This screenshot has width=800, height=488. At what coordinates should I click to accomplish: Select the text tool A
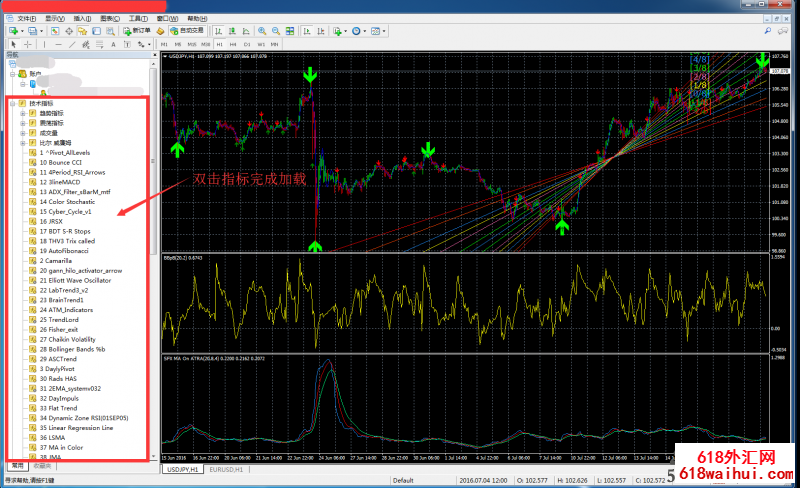tap(113, 44)
